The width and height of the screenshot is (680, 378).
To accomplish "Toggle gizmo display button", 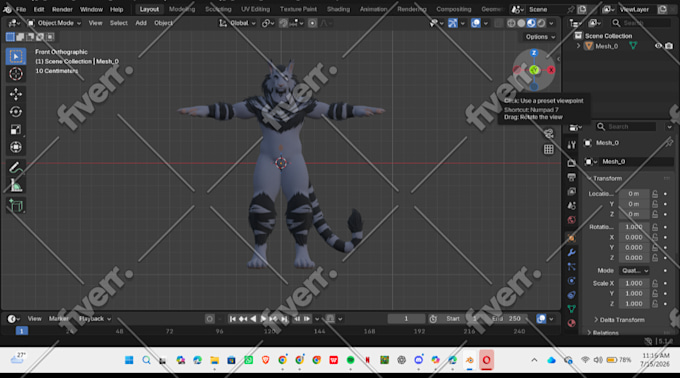I will (452, 23).
